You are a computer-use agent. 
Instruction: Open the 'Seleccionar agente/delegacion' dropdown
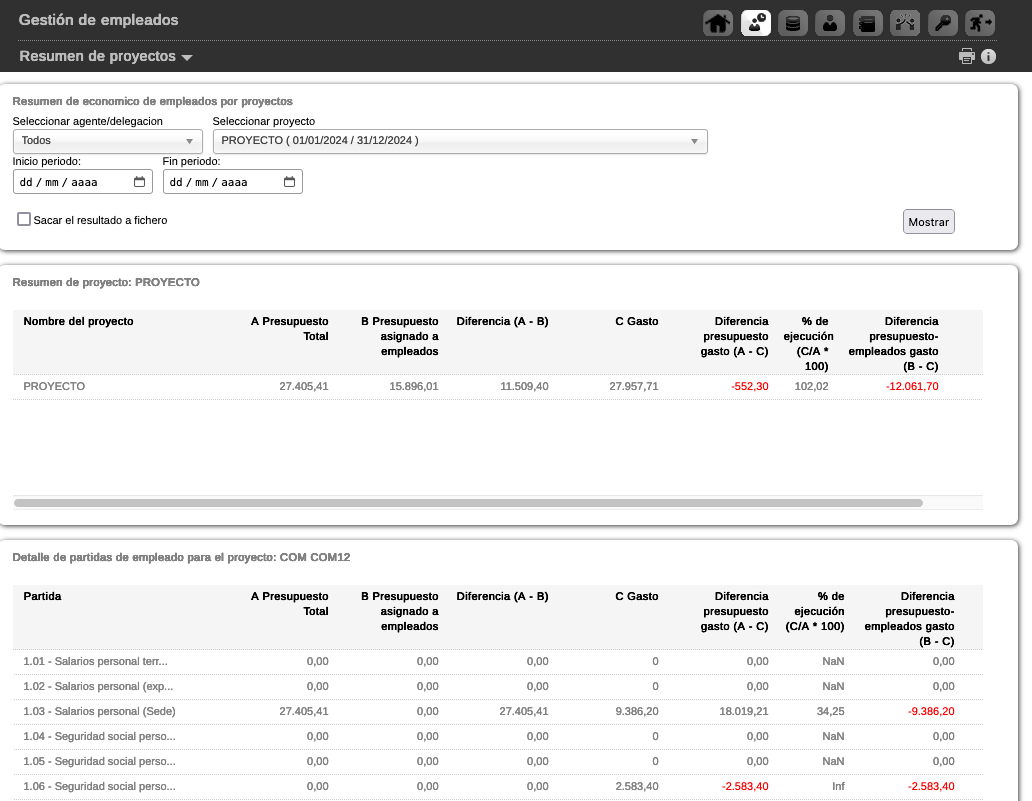107,141
